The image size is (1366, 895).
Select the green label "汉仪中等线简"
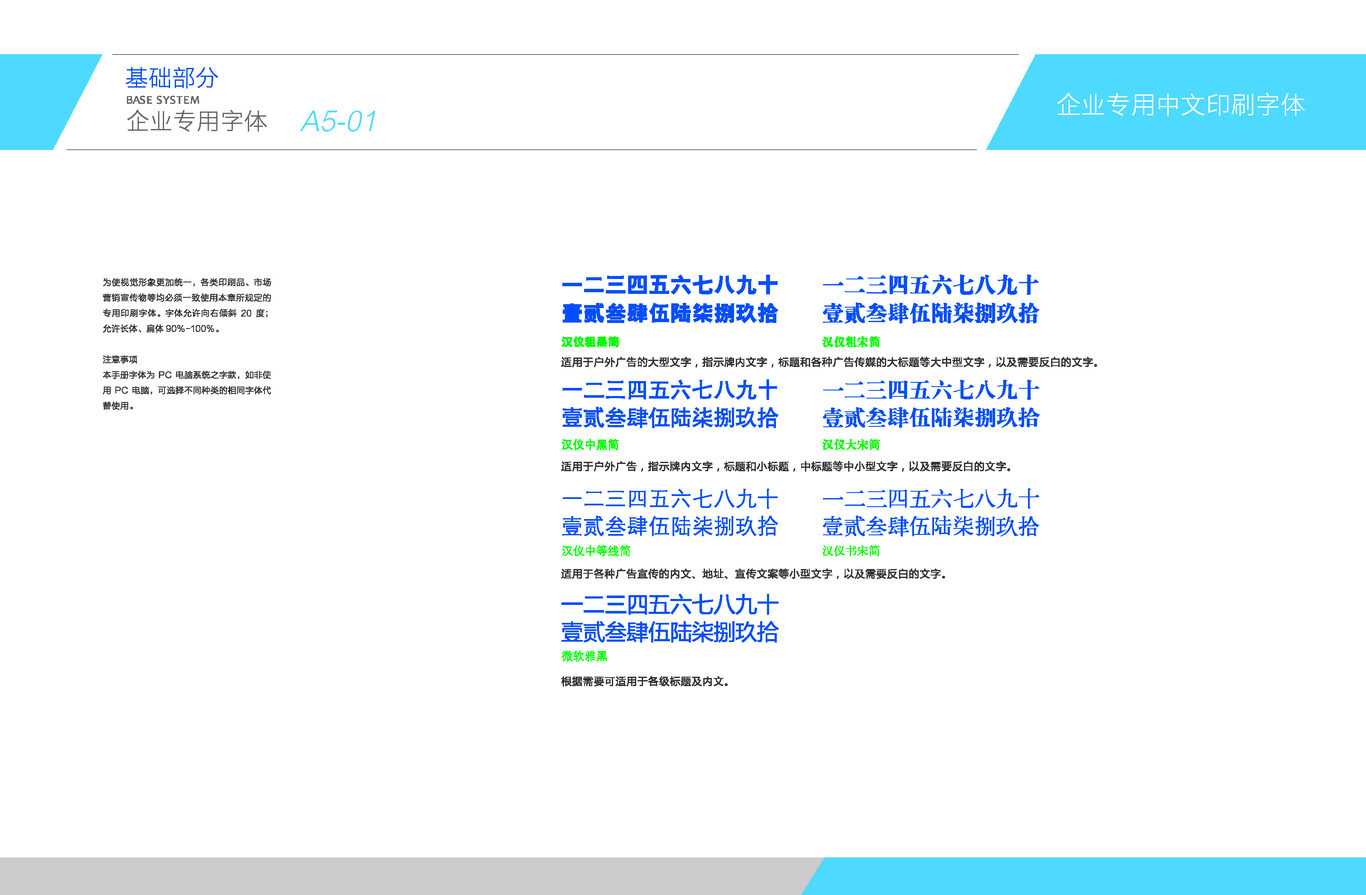[x=596, y=551]
